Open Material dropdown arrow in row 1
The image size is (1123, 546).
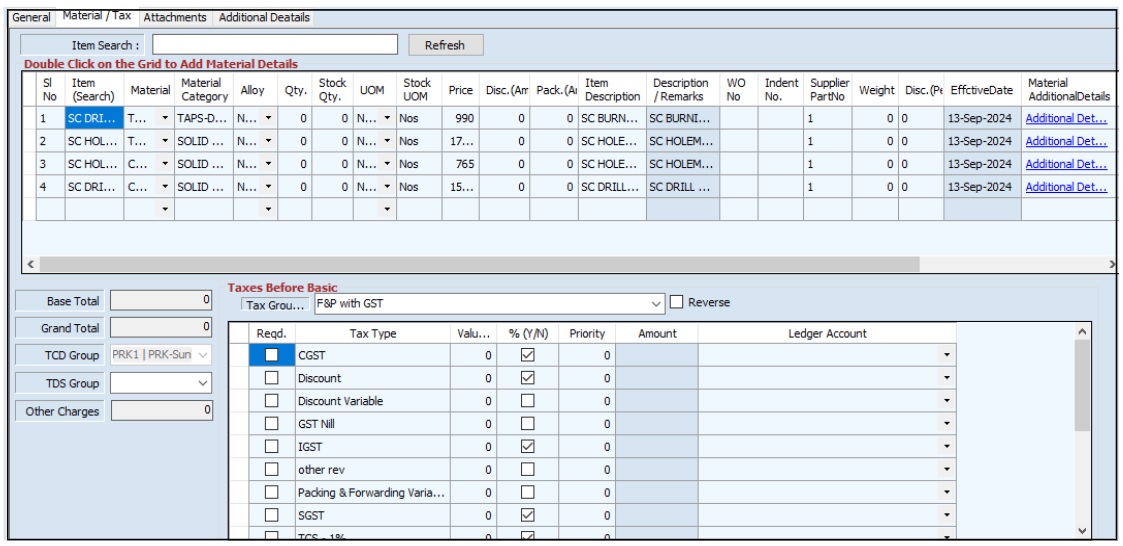[x=164, y=118]
